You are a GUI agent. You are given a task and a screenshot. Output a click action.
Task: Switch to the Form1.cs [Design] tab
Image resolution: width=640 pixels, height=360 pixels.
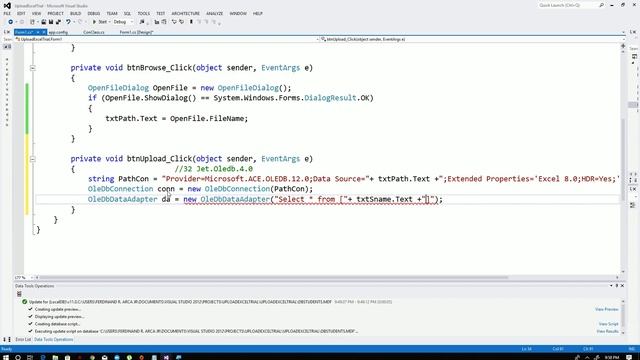[136, 32]
